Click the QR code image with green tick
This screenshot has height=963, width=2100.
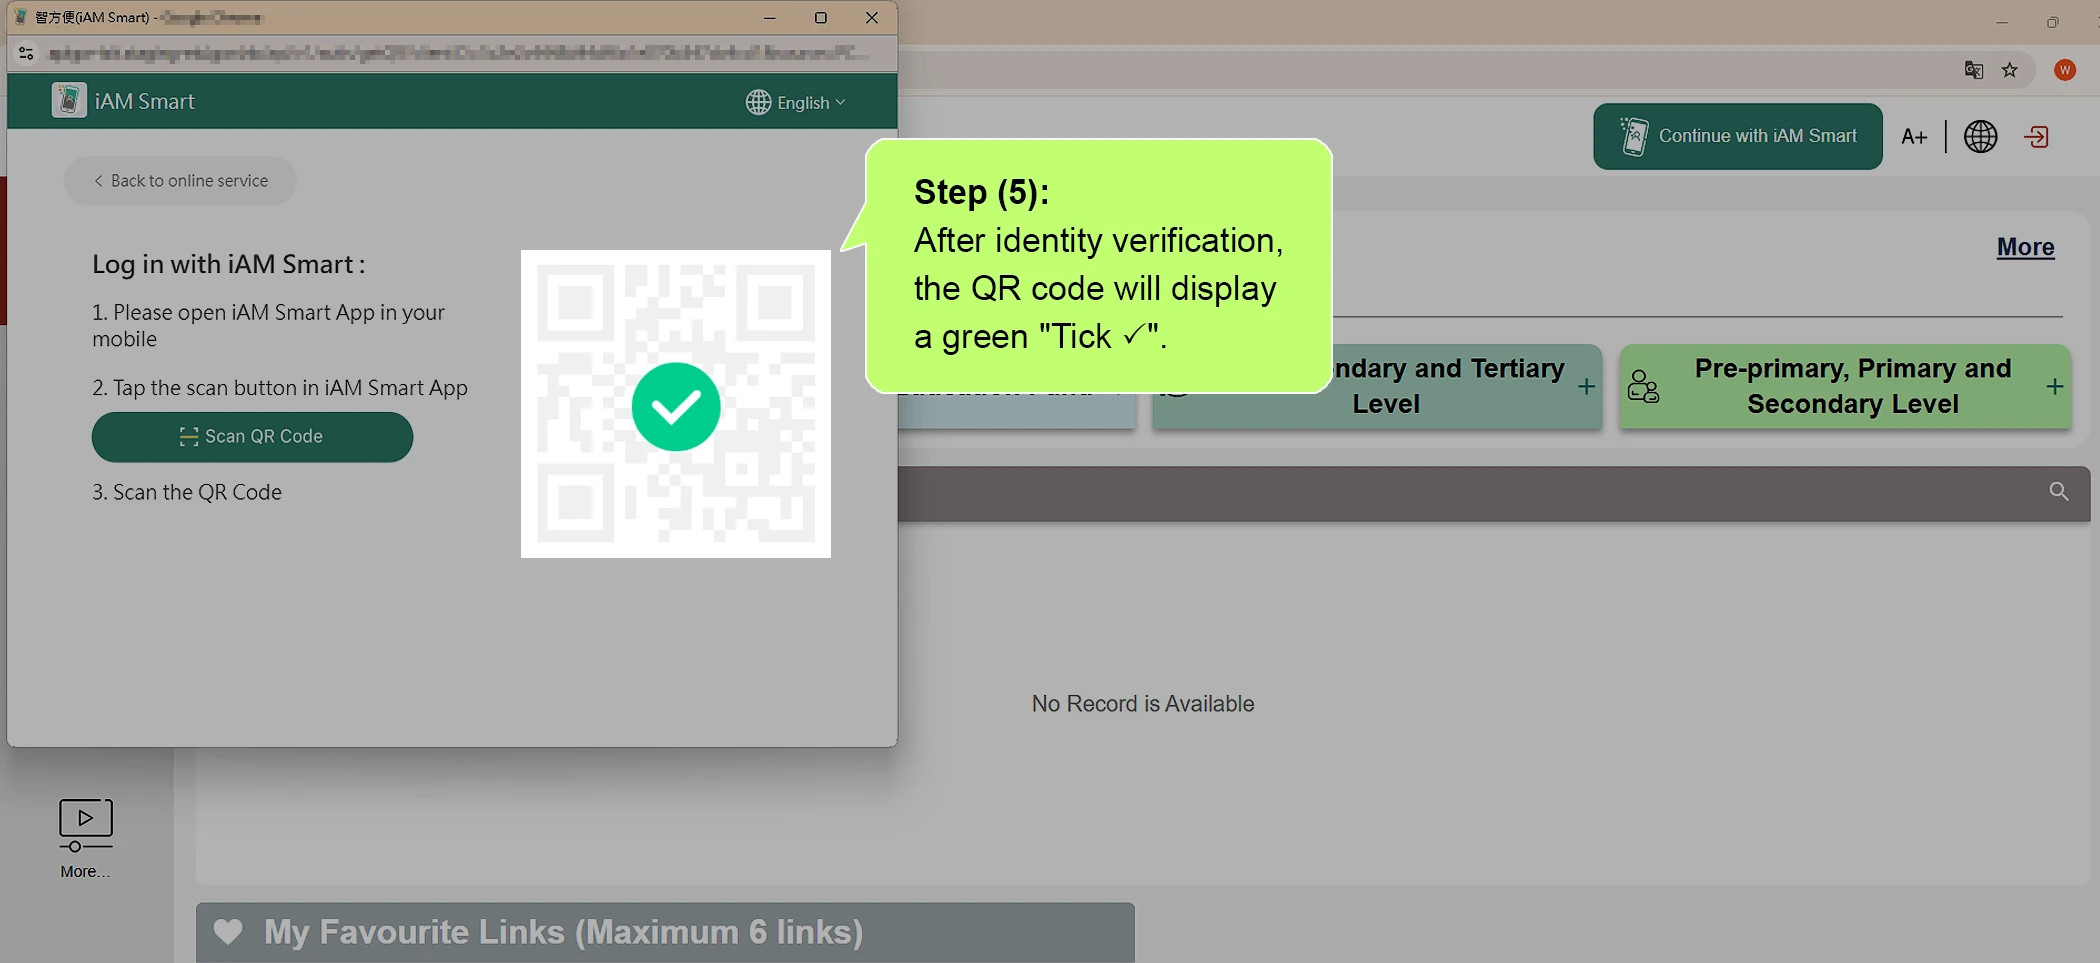click(676, 404)
